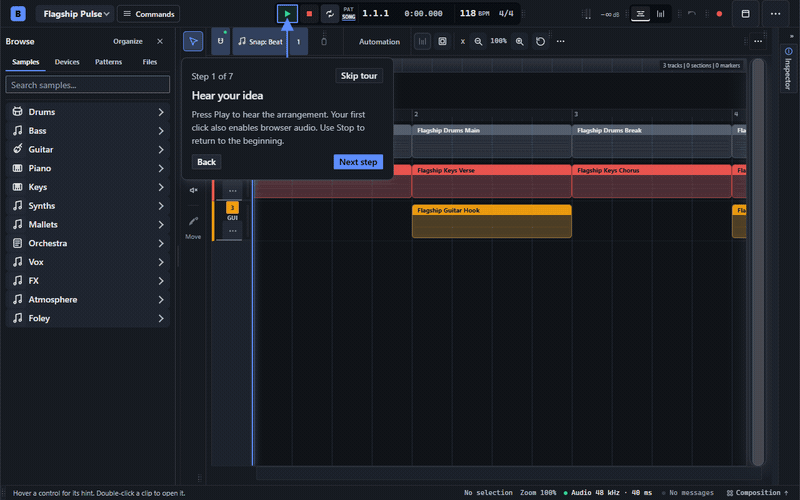Select the pointer arrow tool
Screen dimensions: 800x500
[193, 41]
